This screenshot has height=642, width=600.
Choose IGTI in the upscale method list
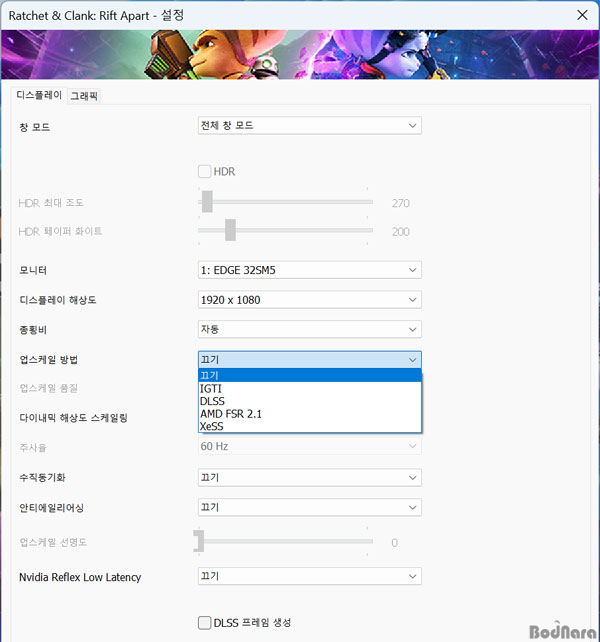(310, 389)
